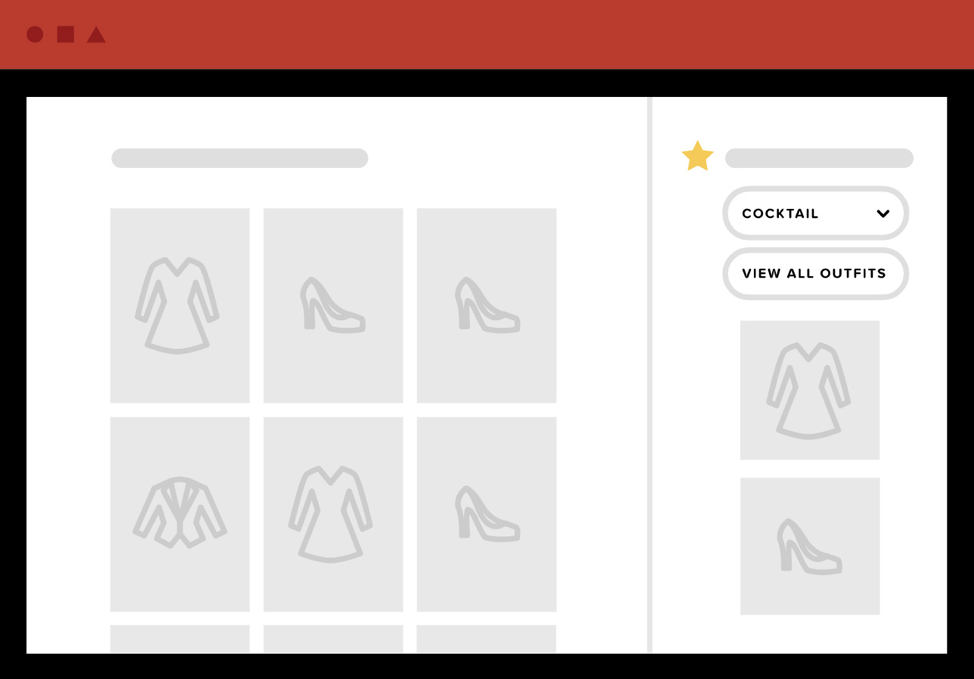The image size is (974, 679).
Task: Select the high heel thumbnail in outfit sidebar
Action: (x=809, y=546)
